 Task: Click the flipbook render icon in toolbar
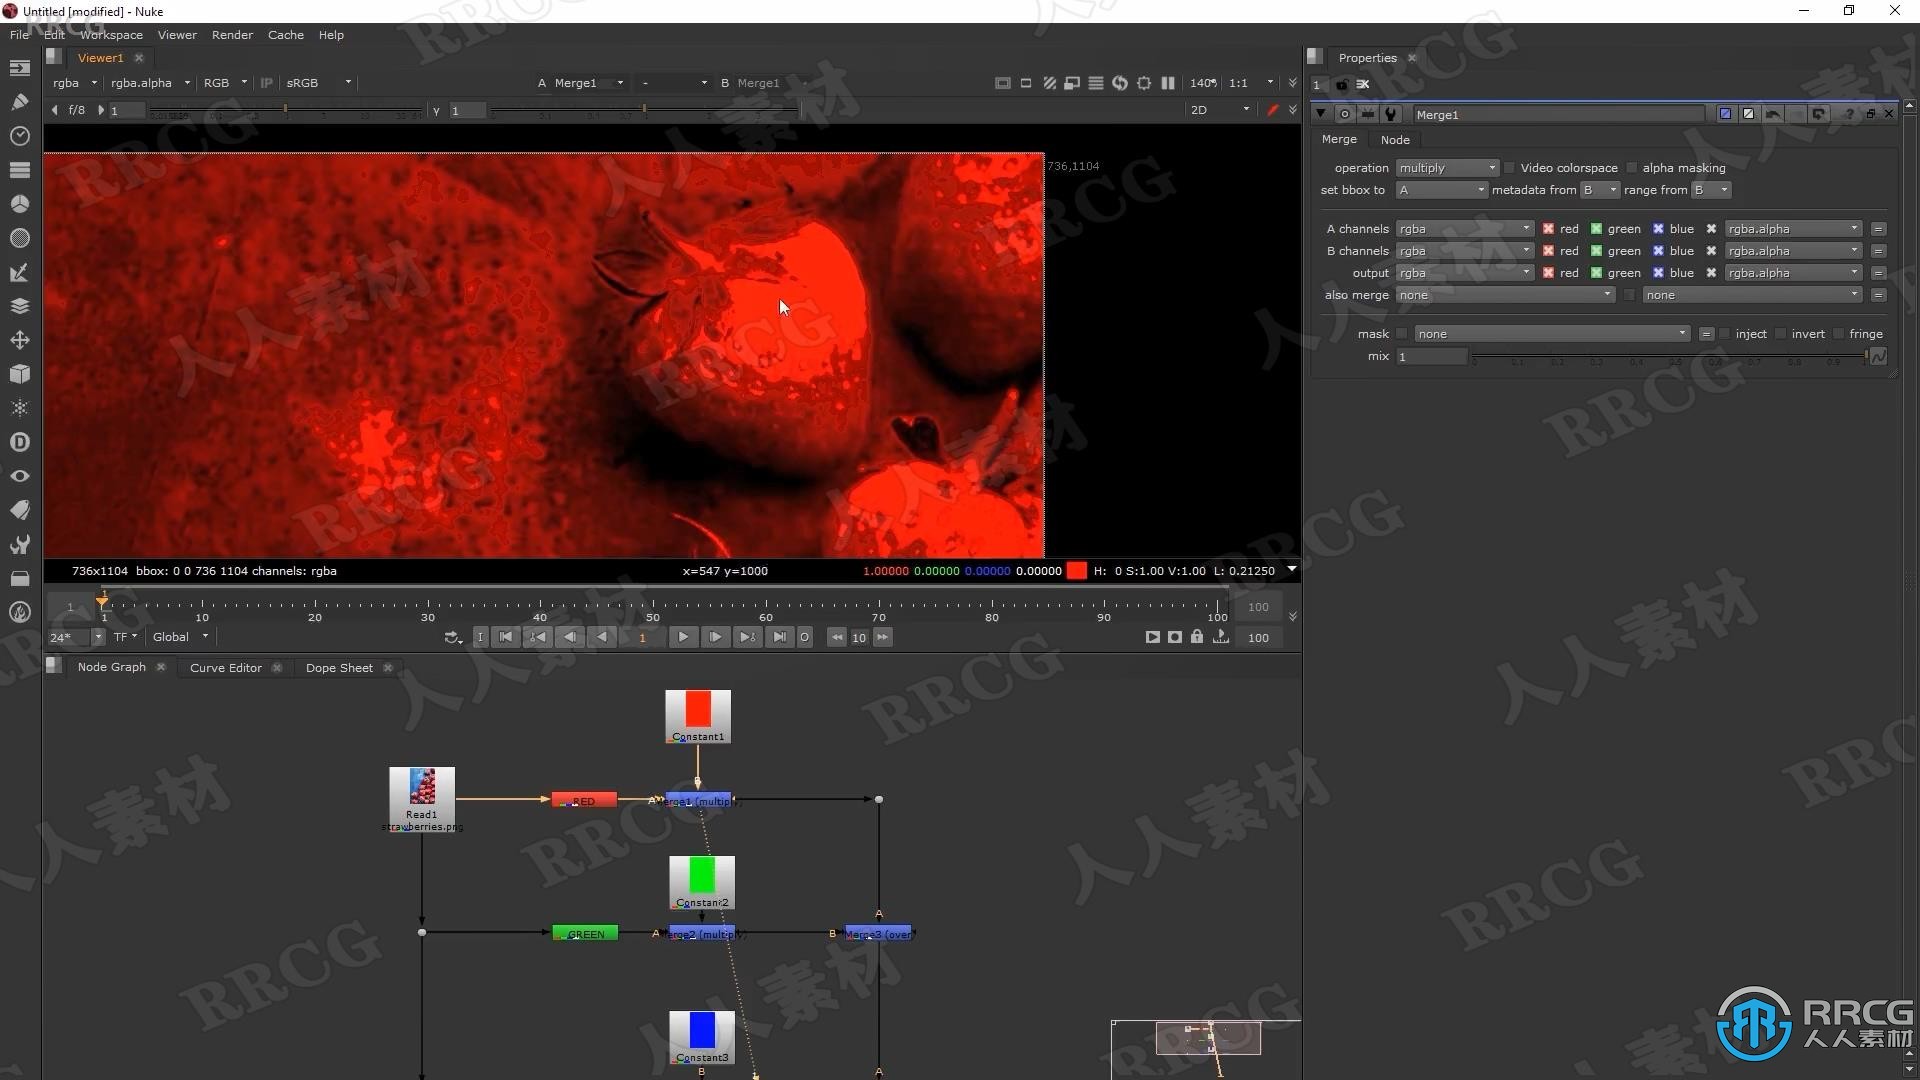tap(1220, 637)
